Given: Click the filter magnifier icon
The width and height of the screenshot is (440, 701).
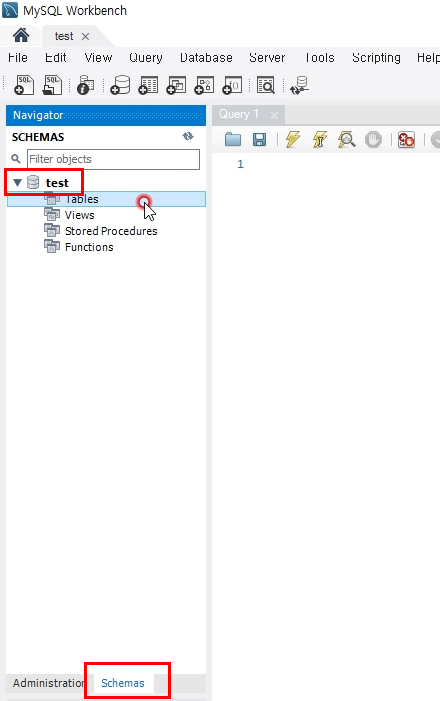Looking at the screenshot, I should [16, 159].
